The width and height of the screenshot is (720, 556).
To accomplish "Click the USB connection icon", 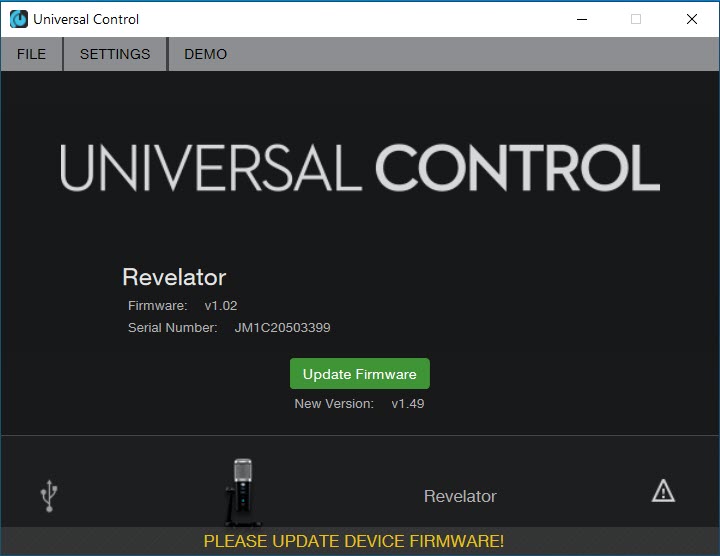I will (49, 496).
